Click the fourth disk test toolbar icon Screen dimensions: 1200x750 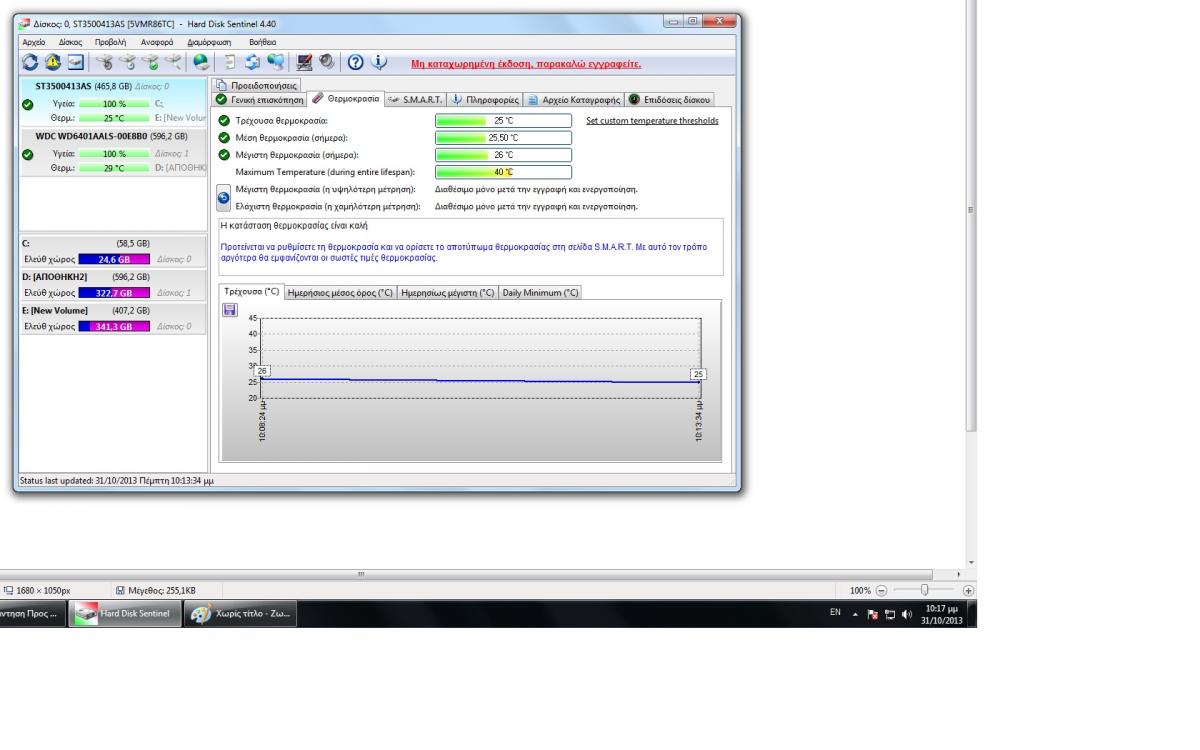coord(173,62)
